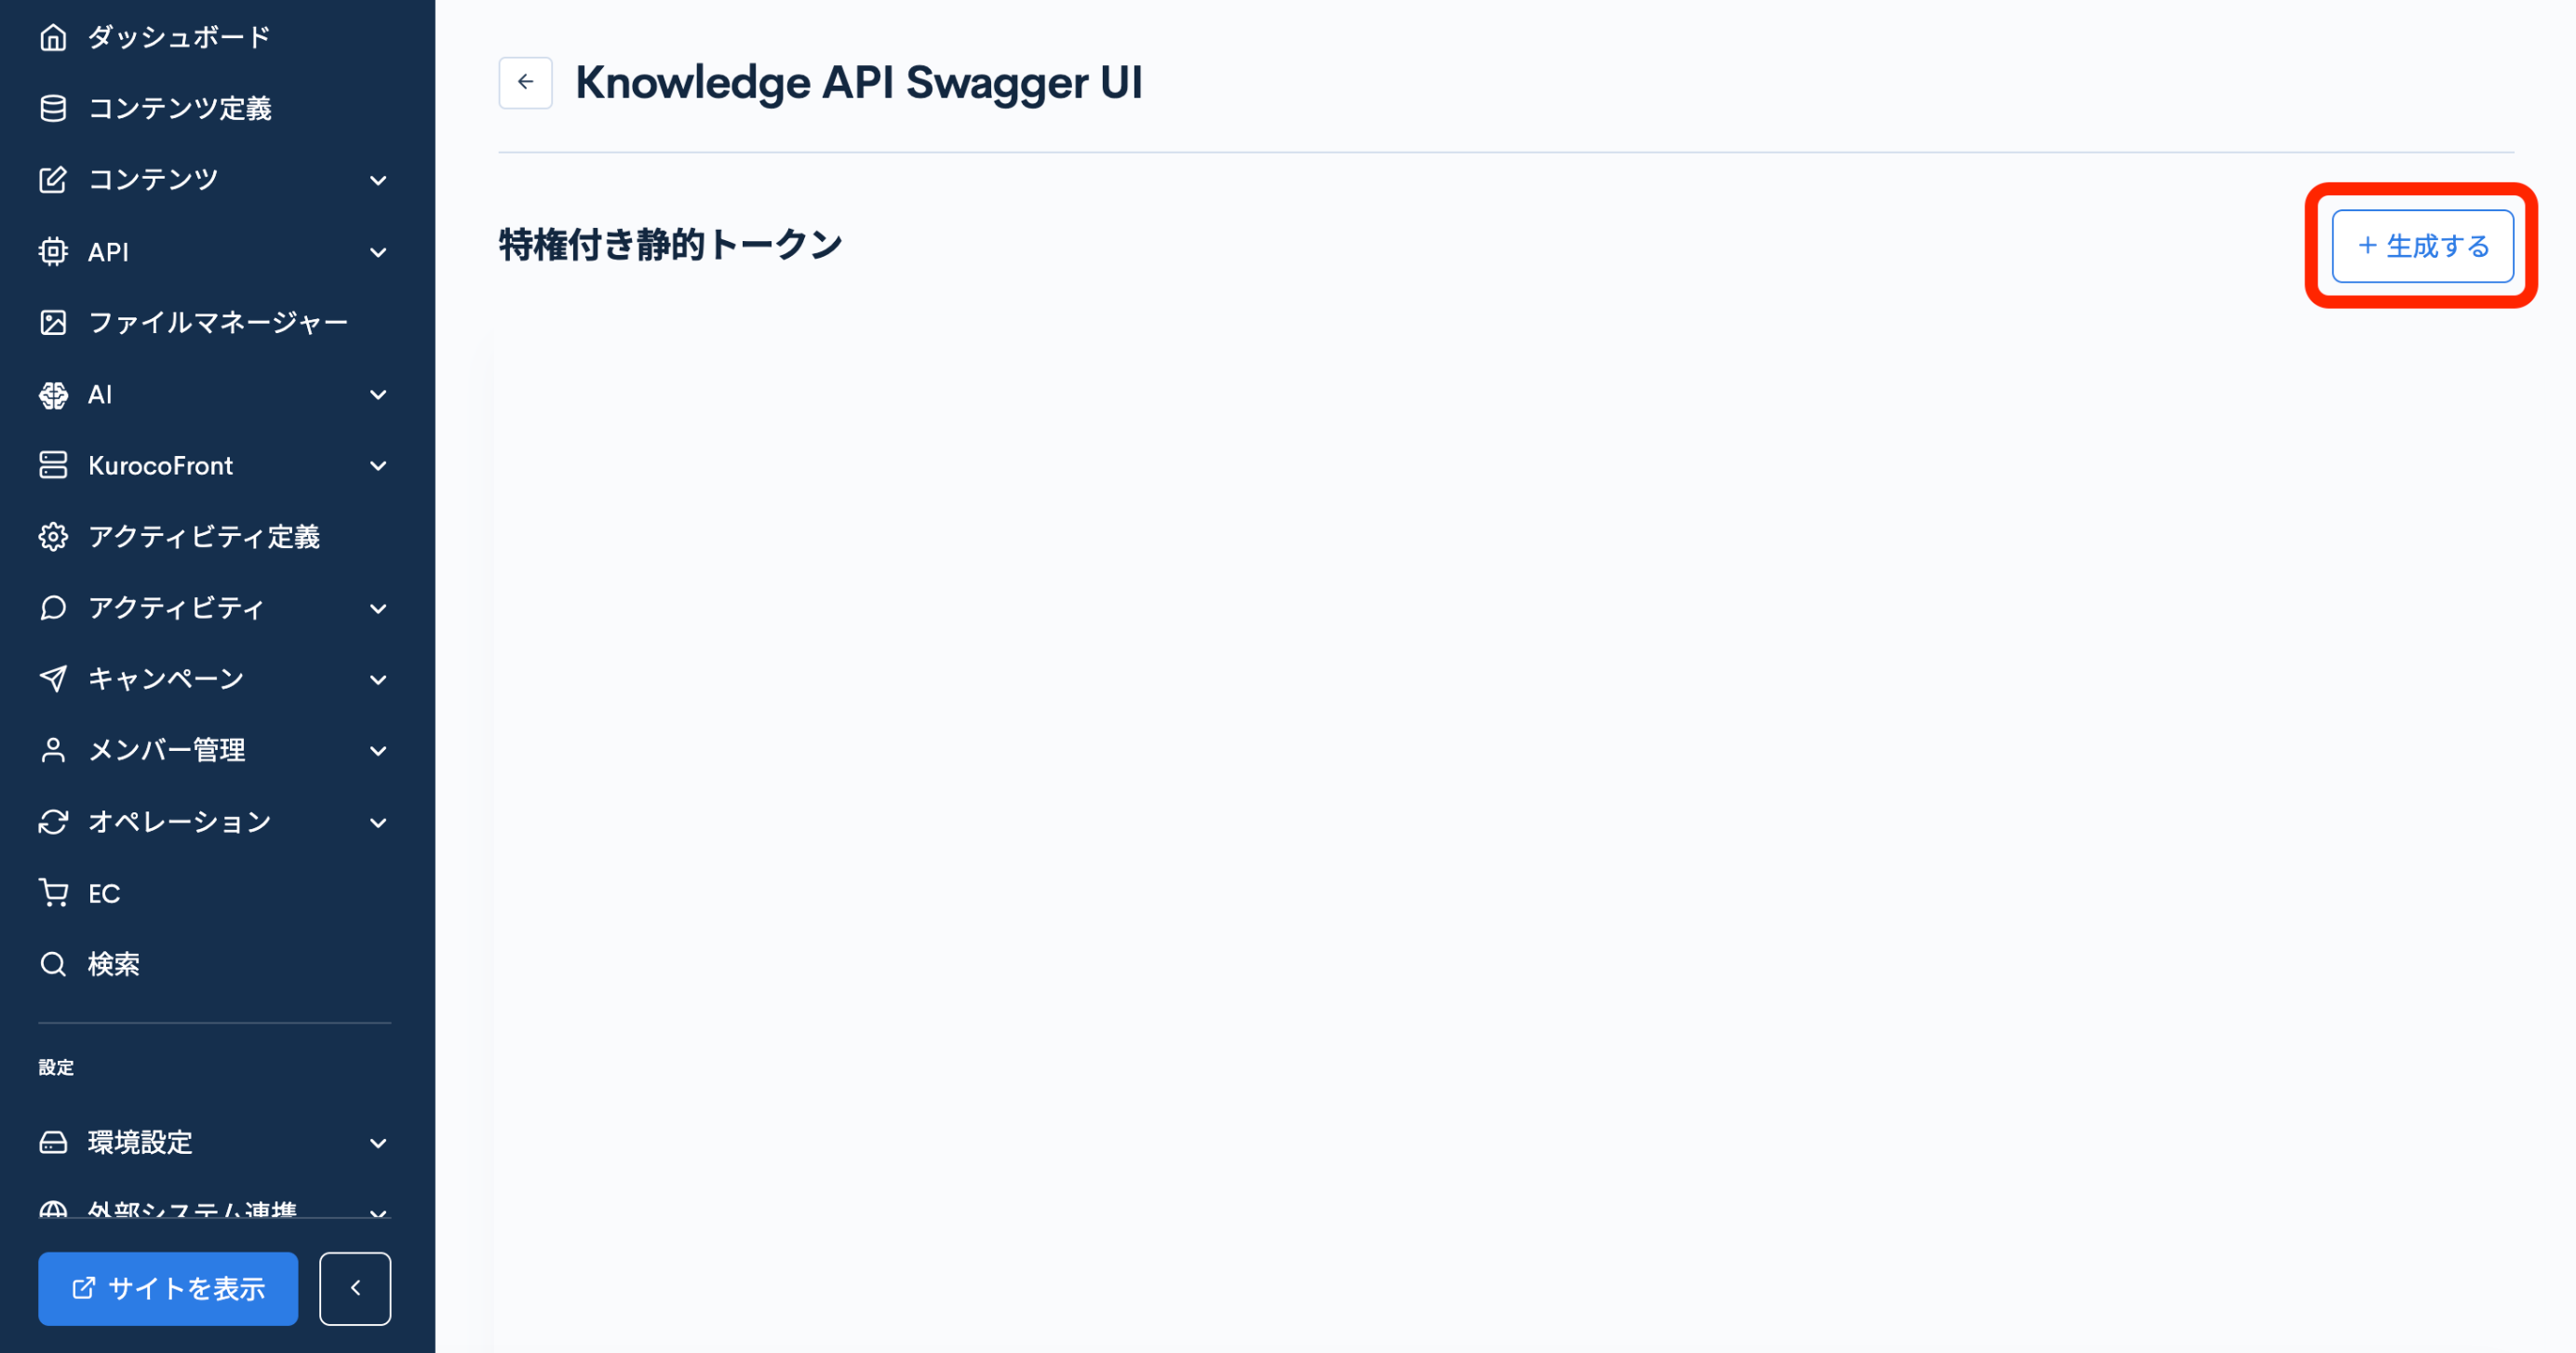The image size is (2576, 1353).
Task: Click the サイトを表示 button
Action: point(168,1288)
